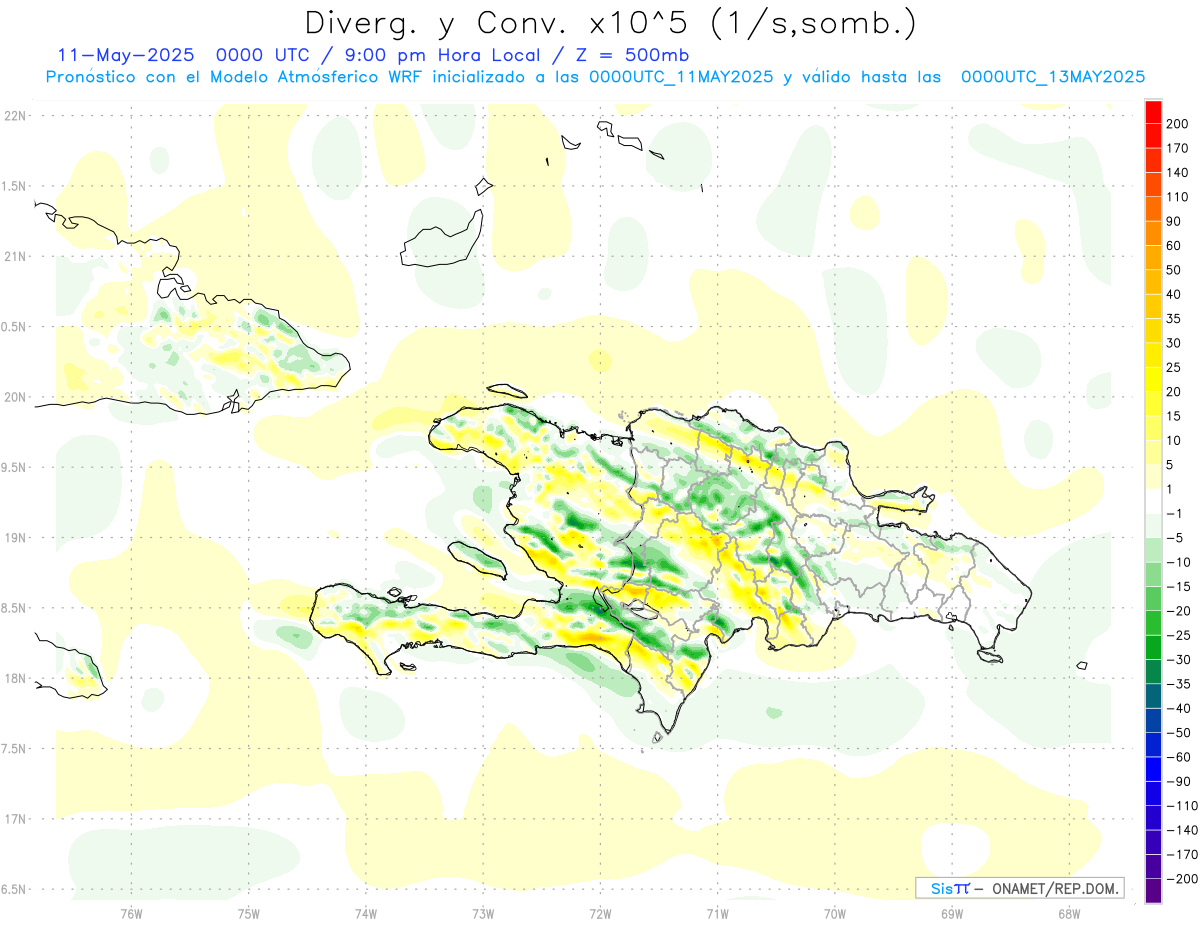Click the '17N' latitude label
Image resolution: width=1200 pixels, height=927 pixels.
pos(15,819)
